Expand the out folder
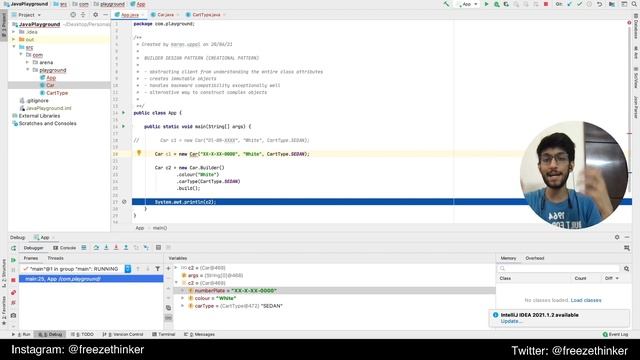640x360 pixels. click(14, 40)
